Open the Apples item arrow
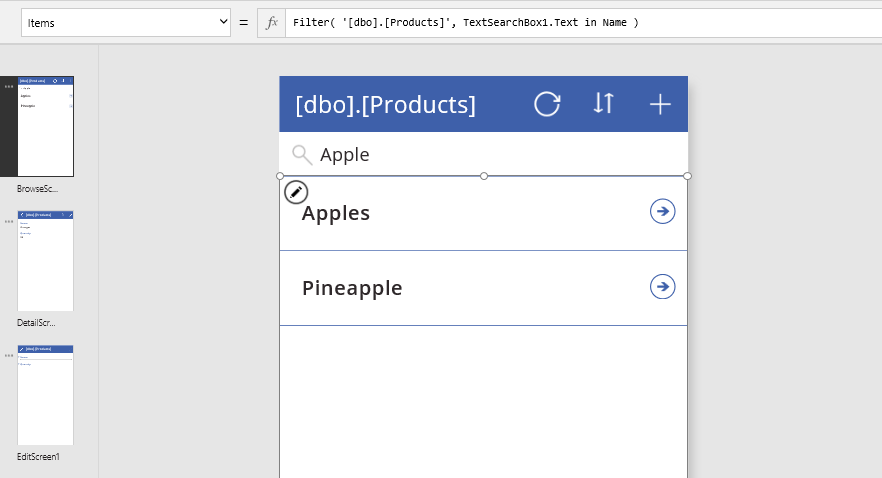882x478 pixels. tap(663, 211)
